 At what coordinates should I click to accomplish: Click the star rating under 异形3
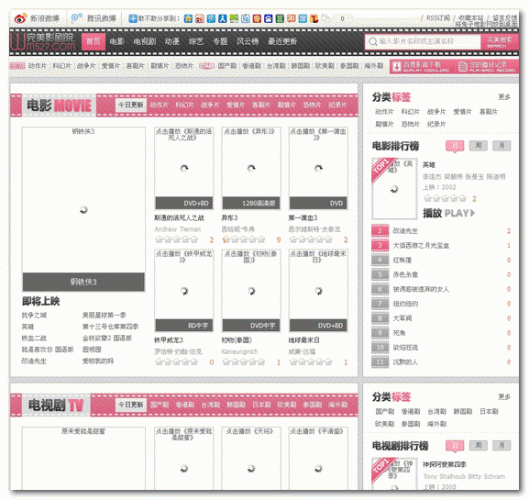[x=244, y=240]
